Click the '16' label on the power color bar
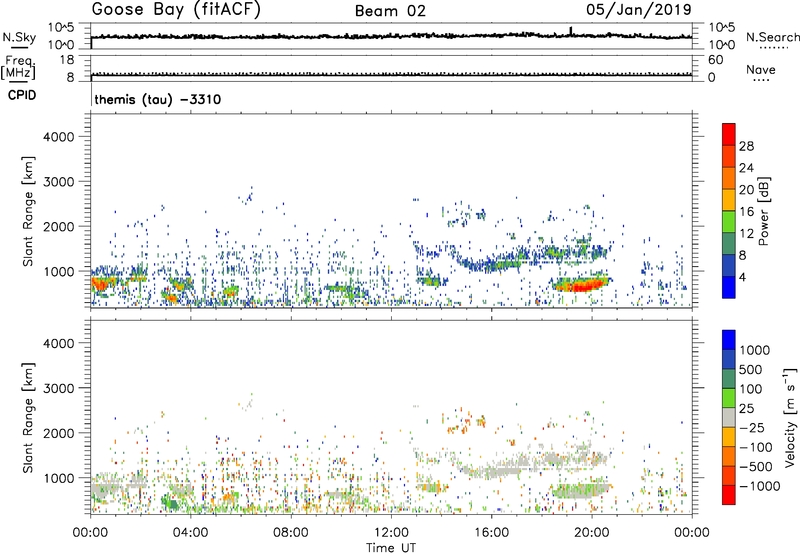 coord(746,212)
